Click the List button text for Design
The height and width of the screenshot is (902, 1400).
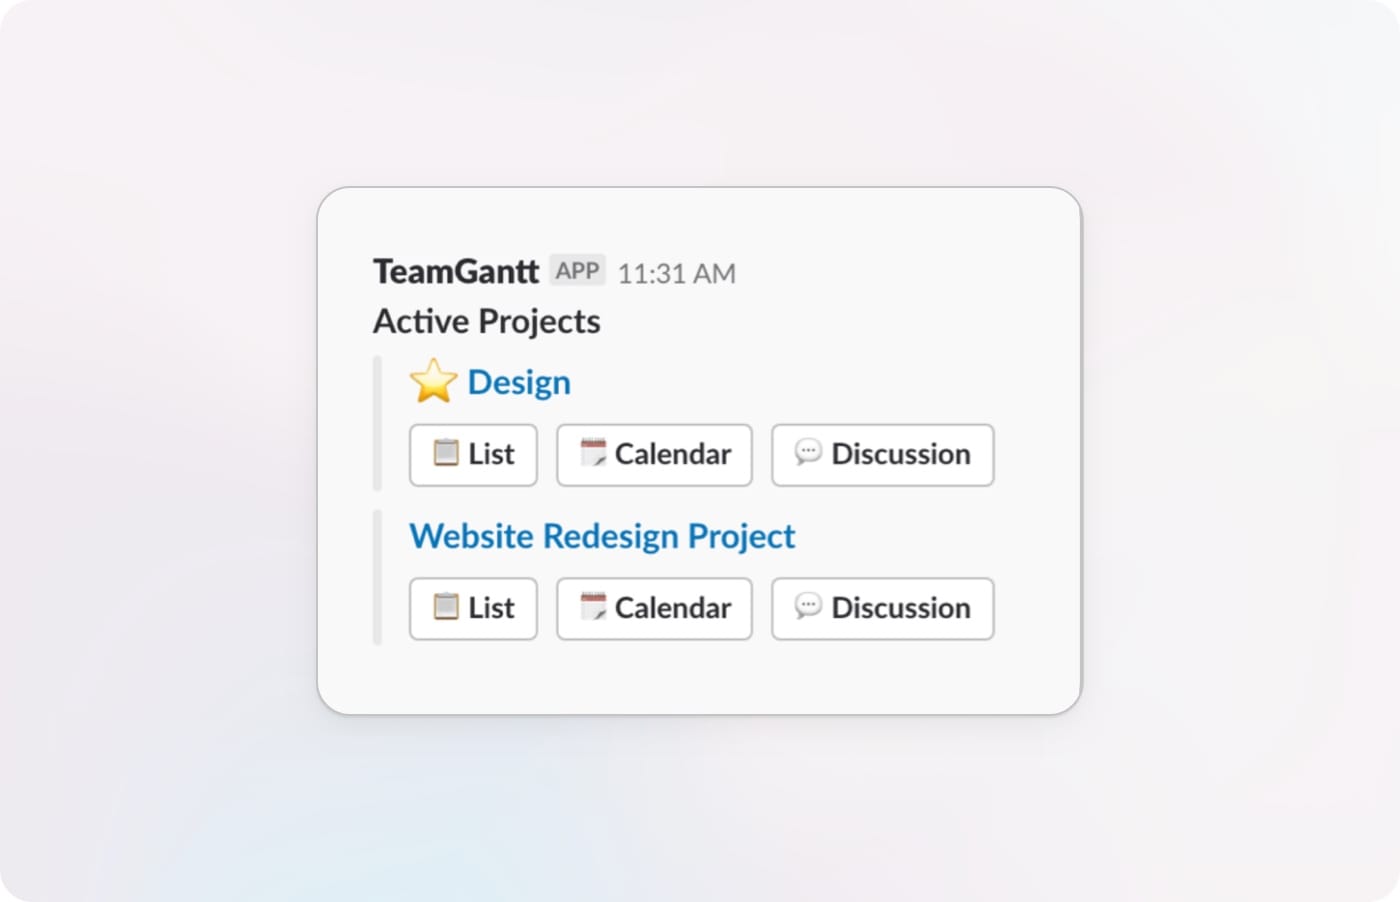[491, 454]
